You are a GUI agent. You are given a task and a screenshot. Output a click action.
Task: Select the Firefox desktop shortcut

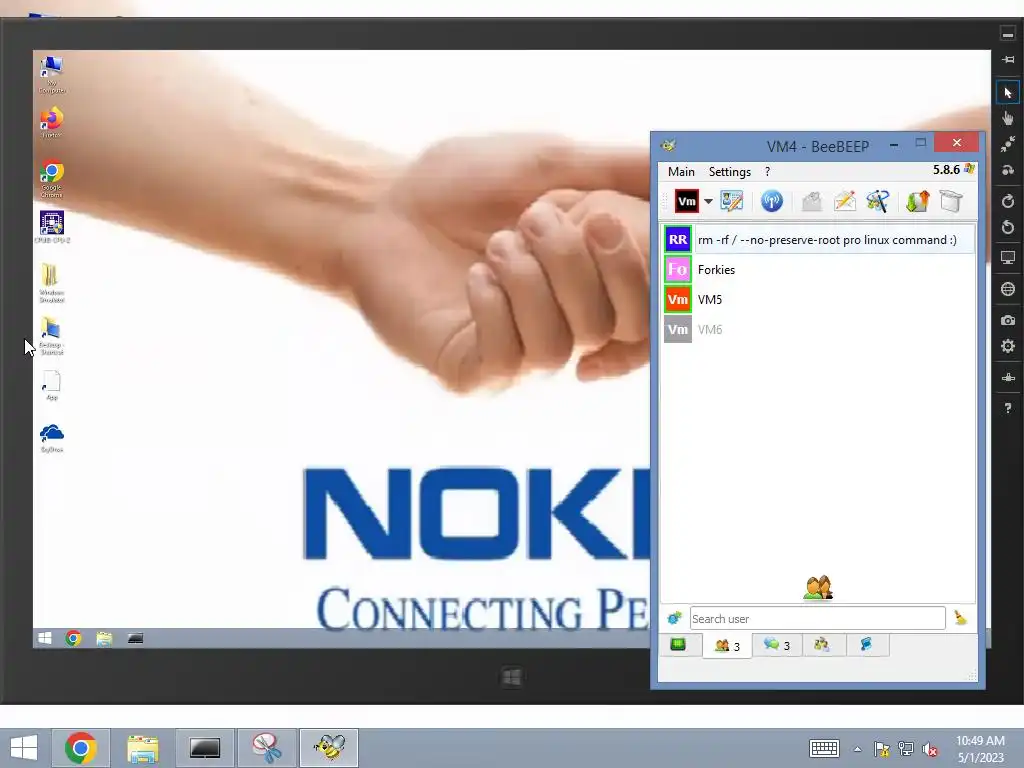(x=52, y=122)
